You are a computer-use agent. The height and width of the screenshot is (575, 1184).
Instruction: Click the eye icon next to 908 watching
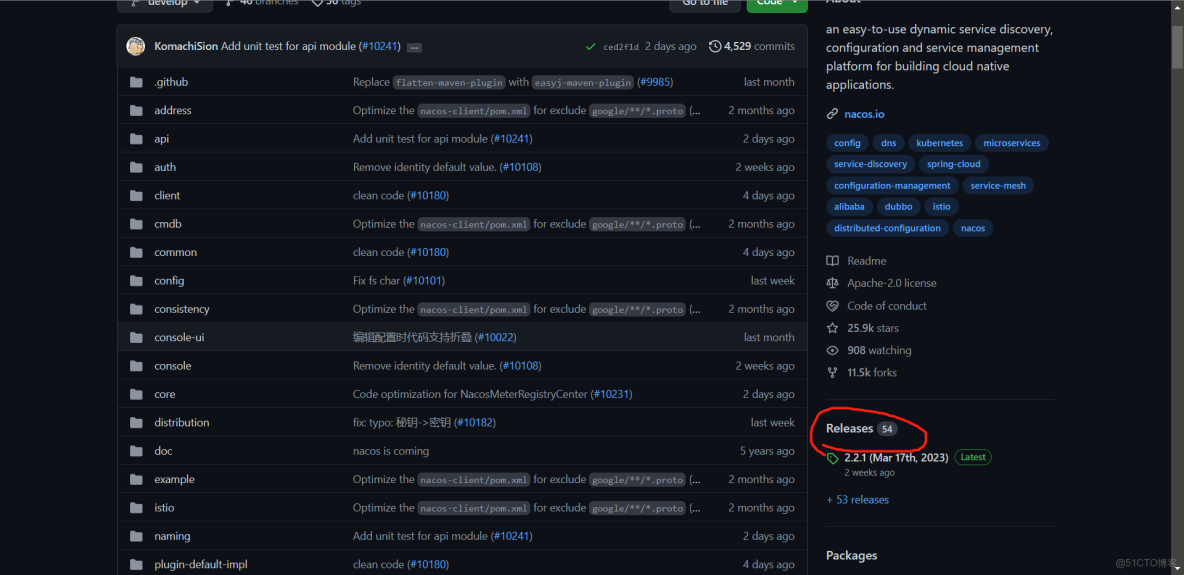tap(832, 351)
